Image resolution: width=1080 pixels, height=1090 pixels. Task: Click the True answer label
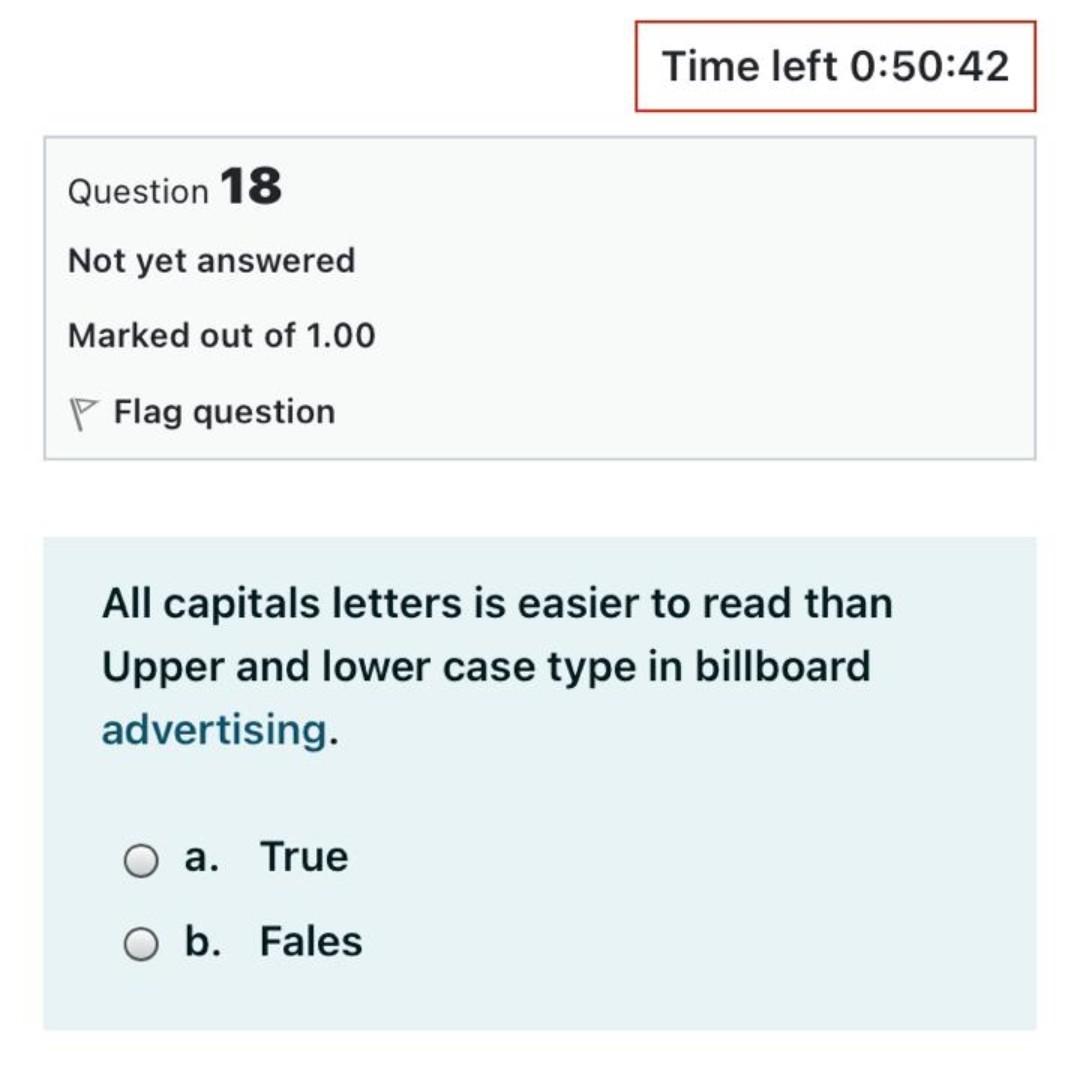tap(304, 856)
